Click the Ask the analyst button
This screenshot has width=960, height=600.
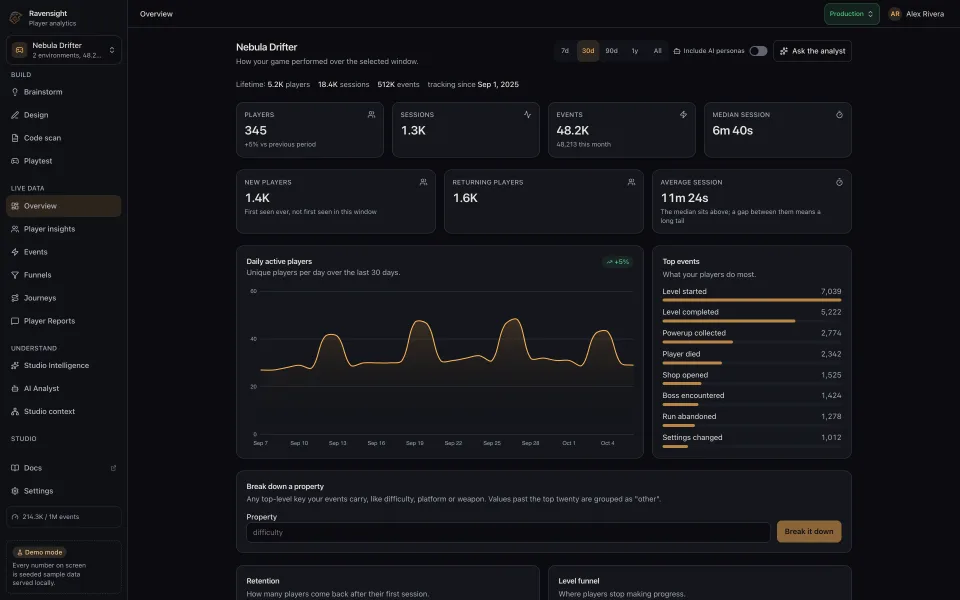pyautogui.click(x=812, y=51)
